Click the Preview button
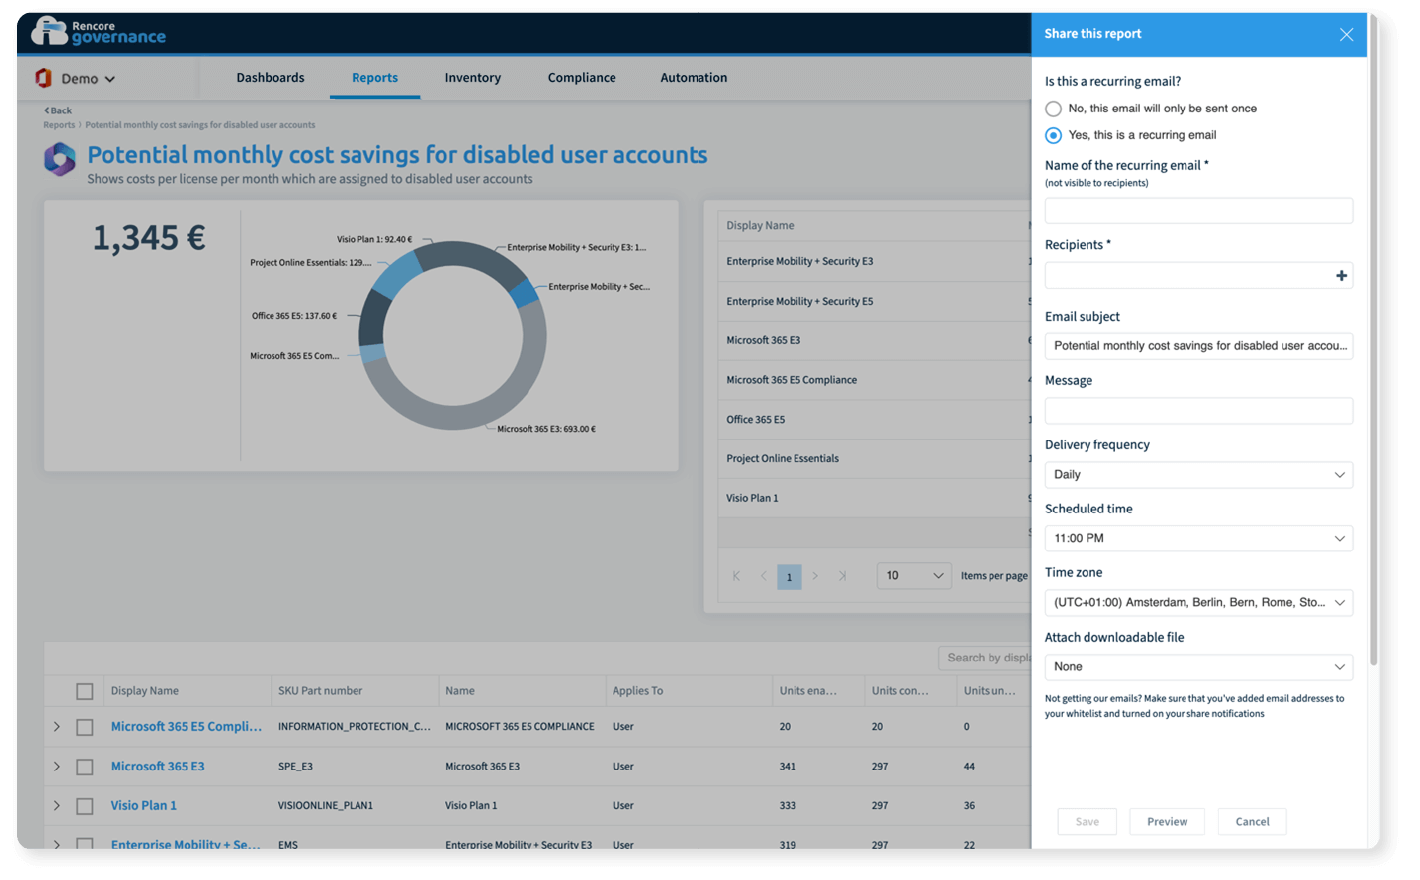This screenshot has width=1420, height=880. point(1167,822)
